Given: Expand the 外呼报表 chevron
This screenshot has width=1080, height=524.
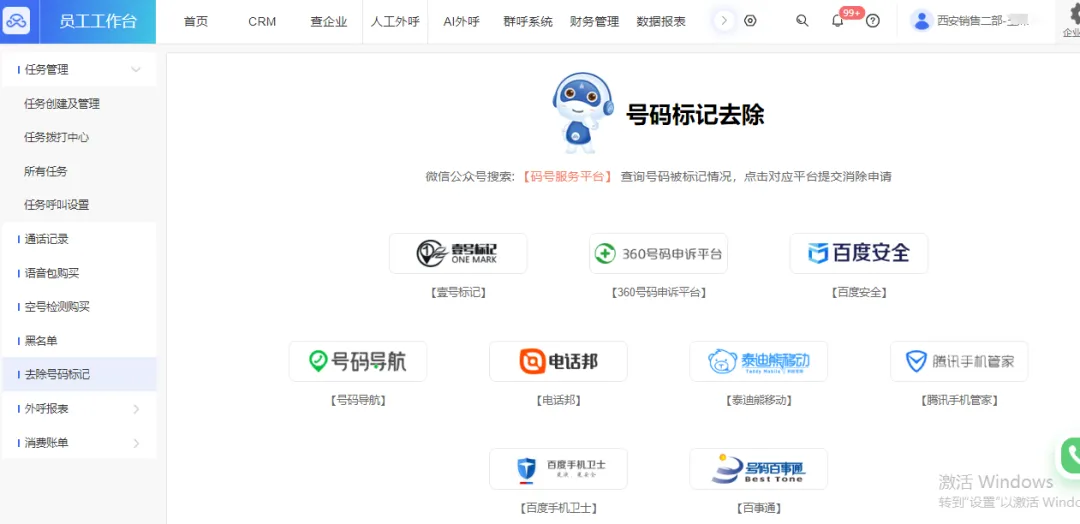Looking at the screenshot, I should pos(136,409).
